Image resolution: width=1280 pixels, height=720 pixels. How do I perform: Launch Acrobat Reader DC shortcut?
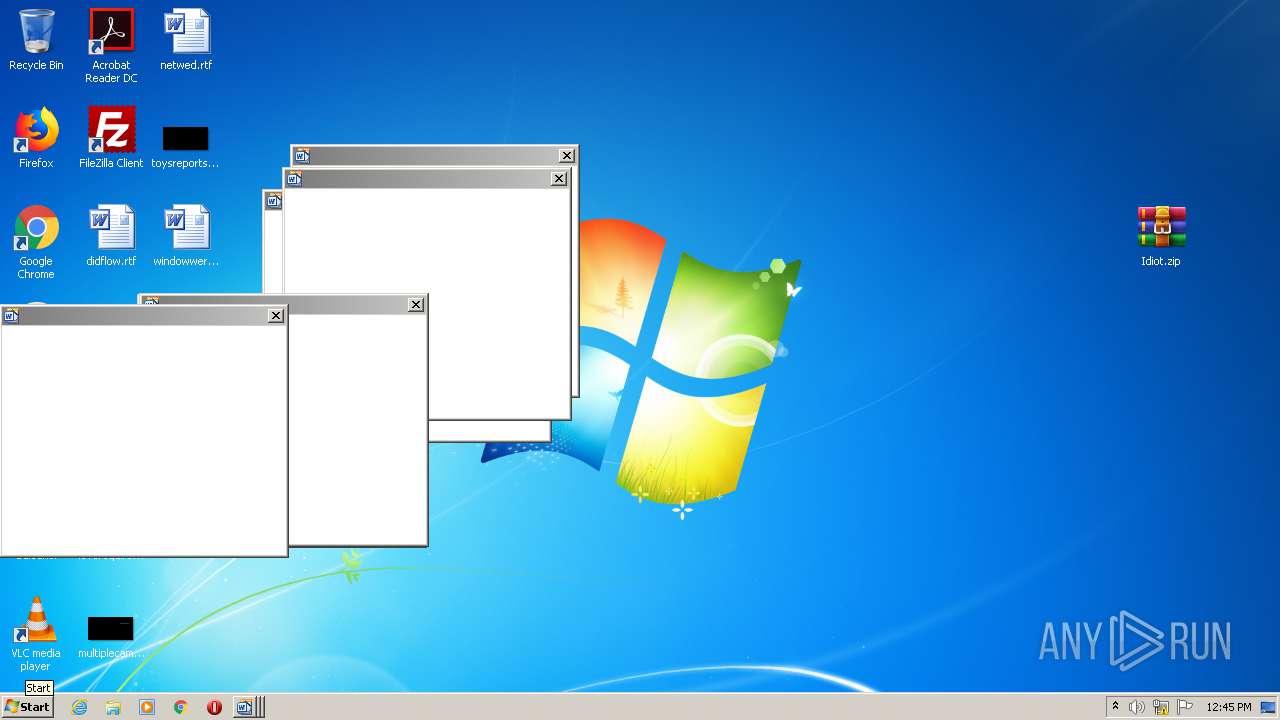tap(111, 46)
